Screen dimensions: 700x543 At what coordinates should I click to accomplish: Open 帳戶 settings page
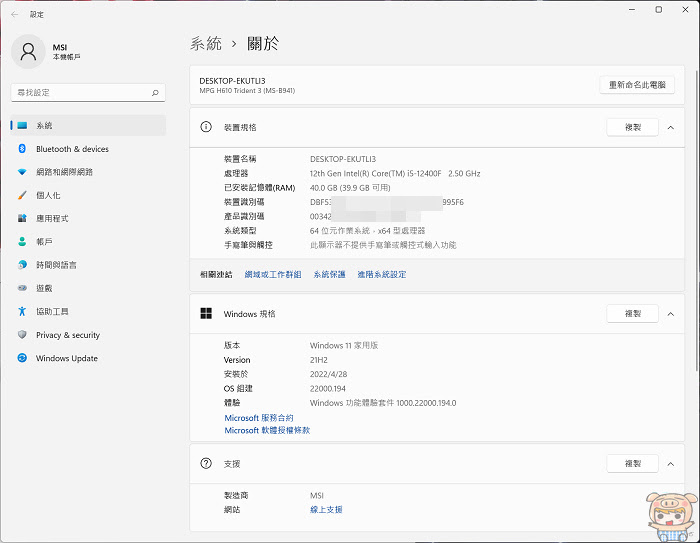[88, 242]
